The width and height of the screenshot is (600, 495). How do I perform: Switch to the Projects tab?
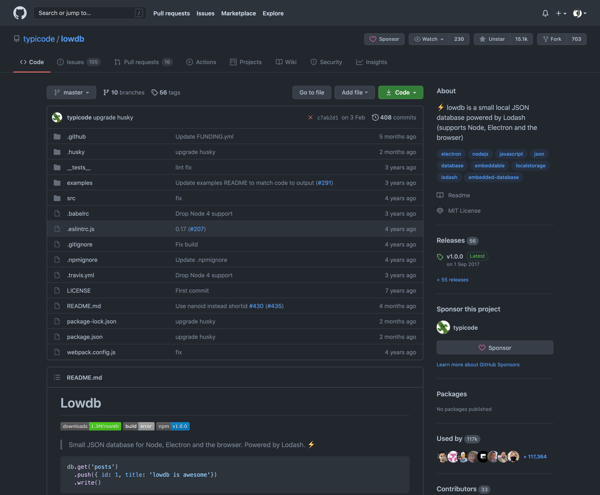pos(246,62)
